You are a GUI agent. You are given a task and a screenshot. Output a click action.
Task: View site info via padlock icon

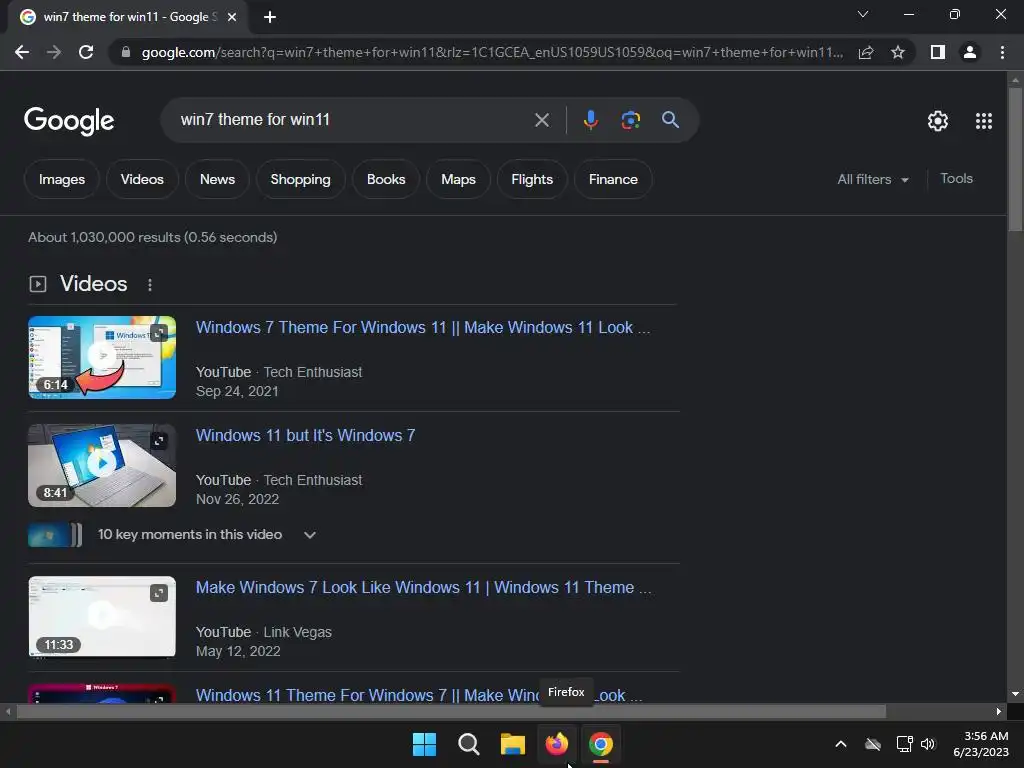point(125,52)
